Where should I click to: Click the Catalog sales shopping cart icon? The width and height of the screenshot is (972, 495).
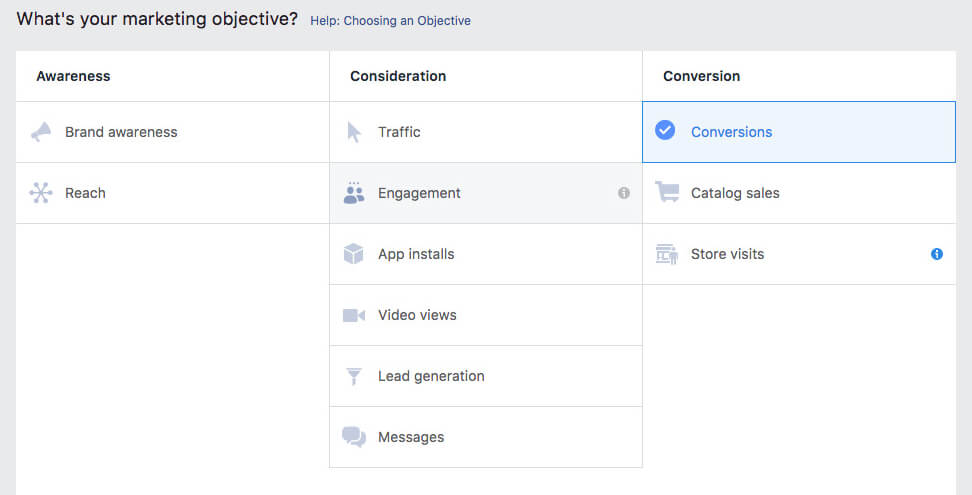[667, 192]
